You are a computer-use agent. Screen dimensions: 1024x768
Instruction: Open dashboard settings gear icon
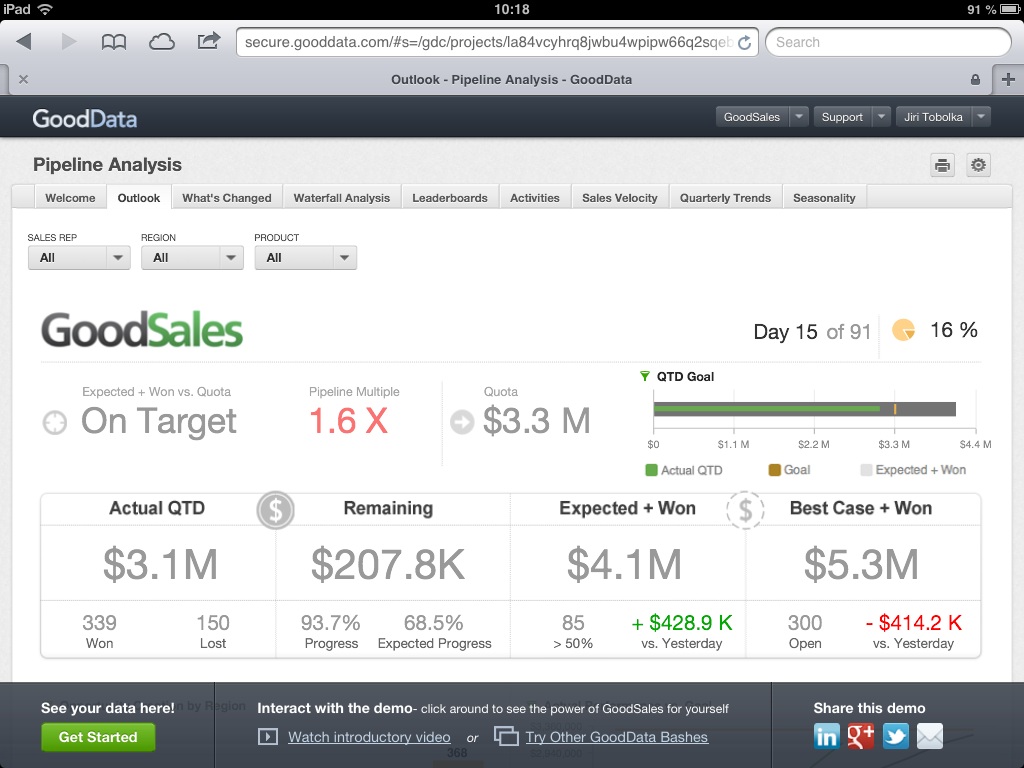[978, 165]
